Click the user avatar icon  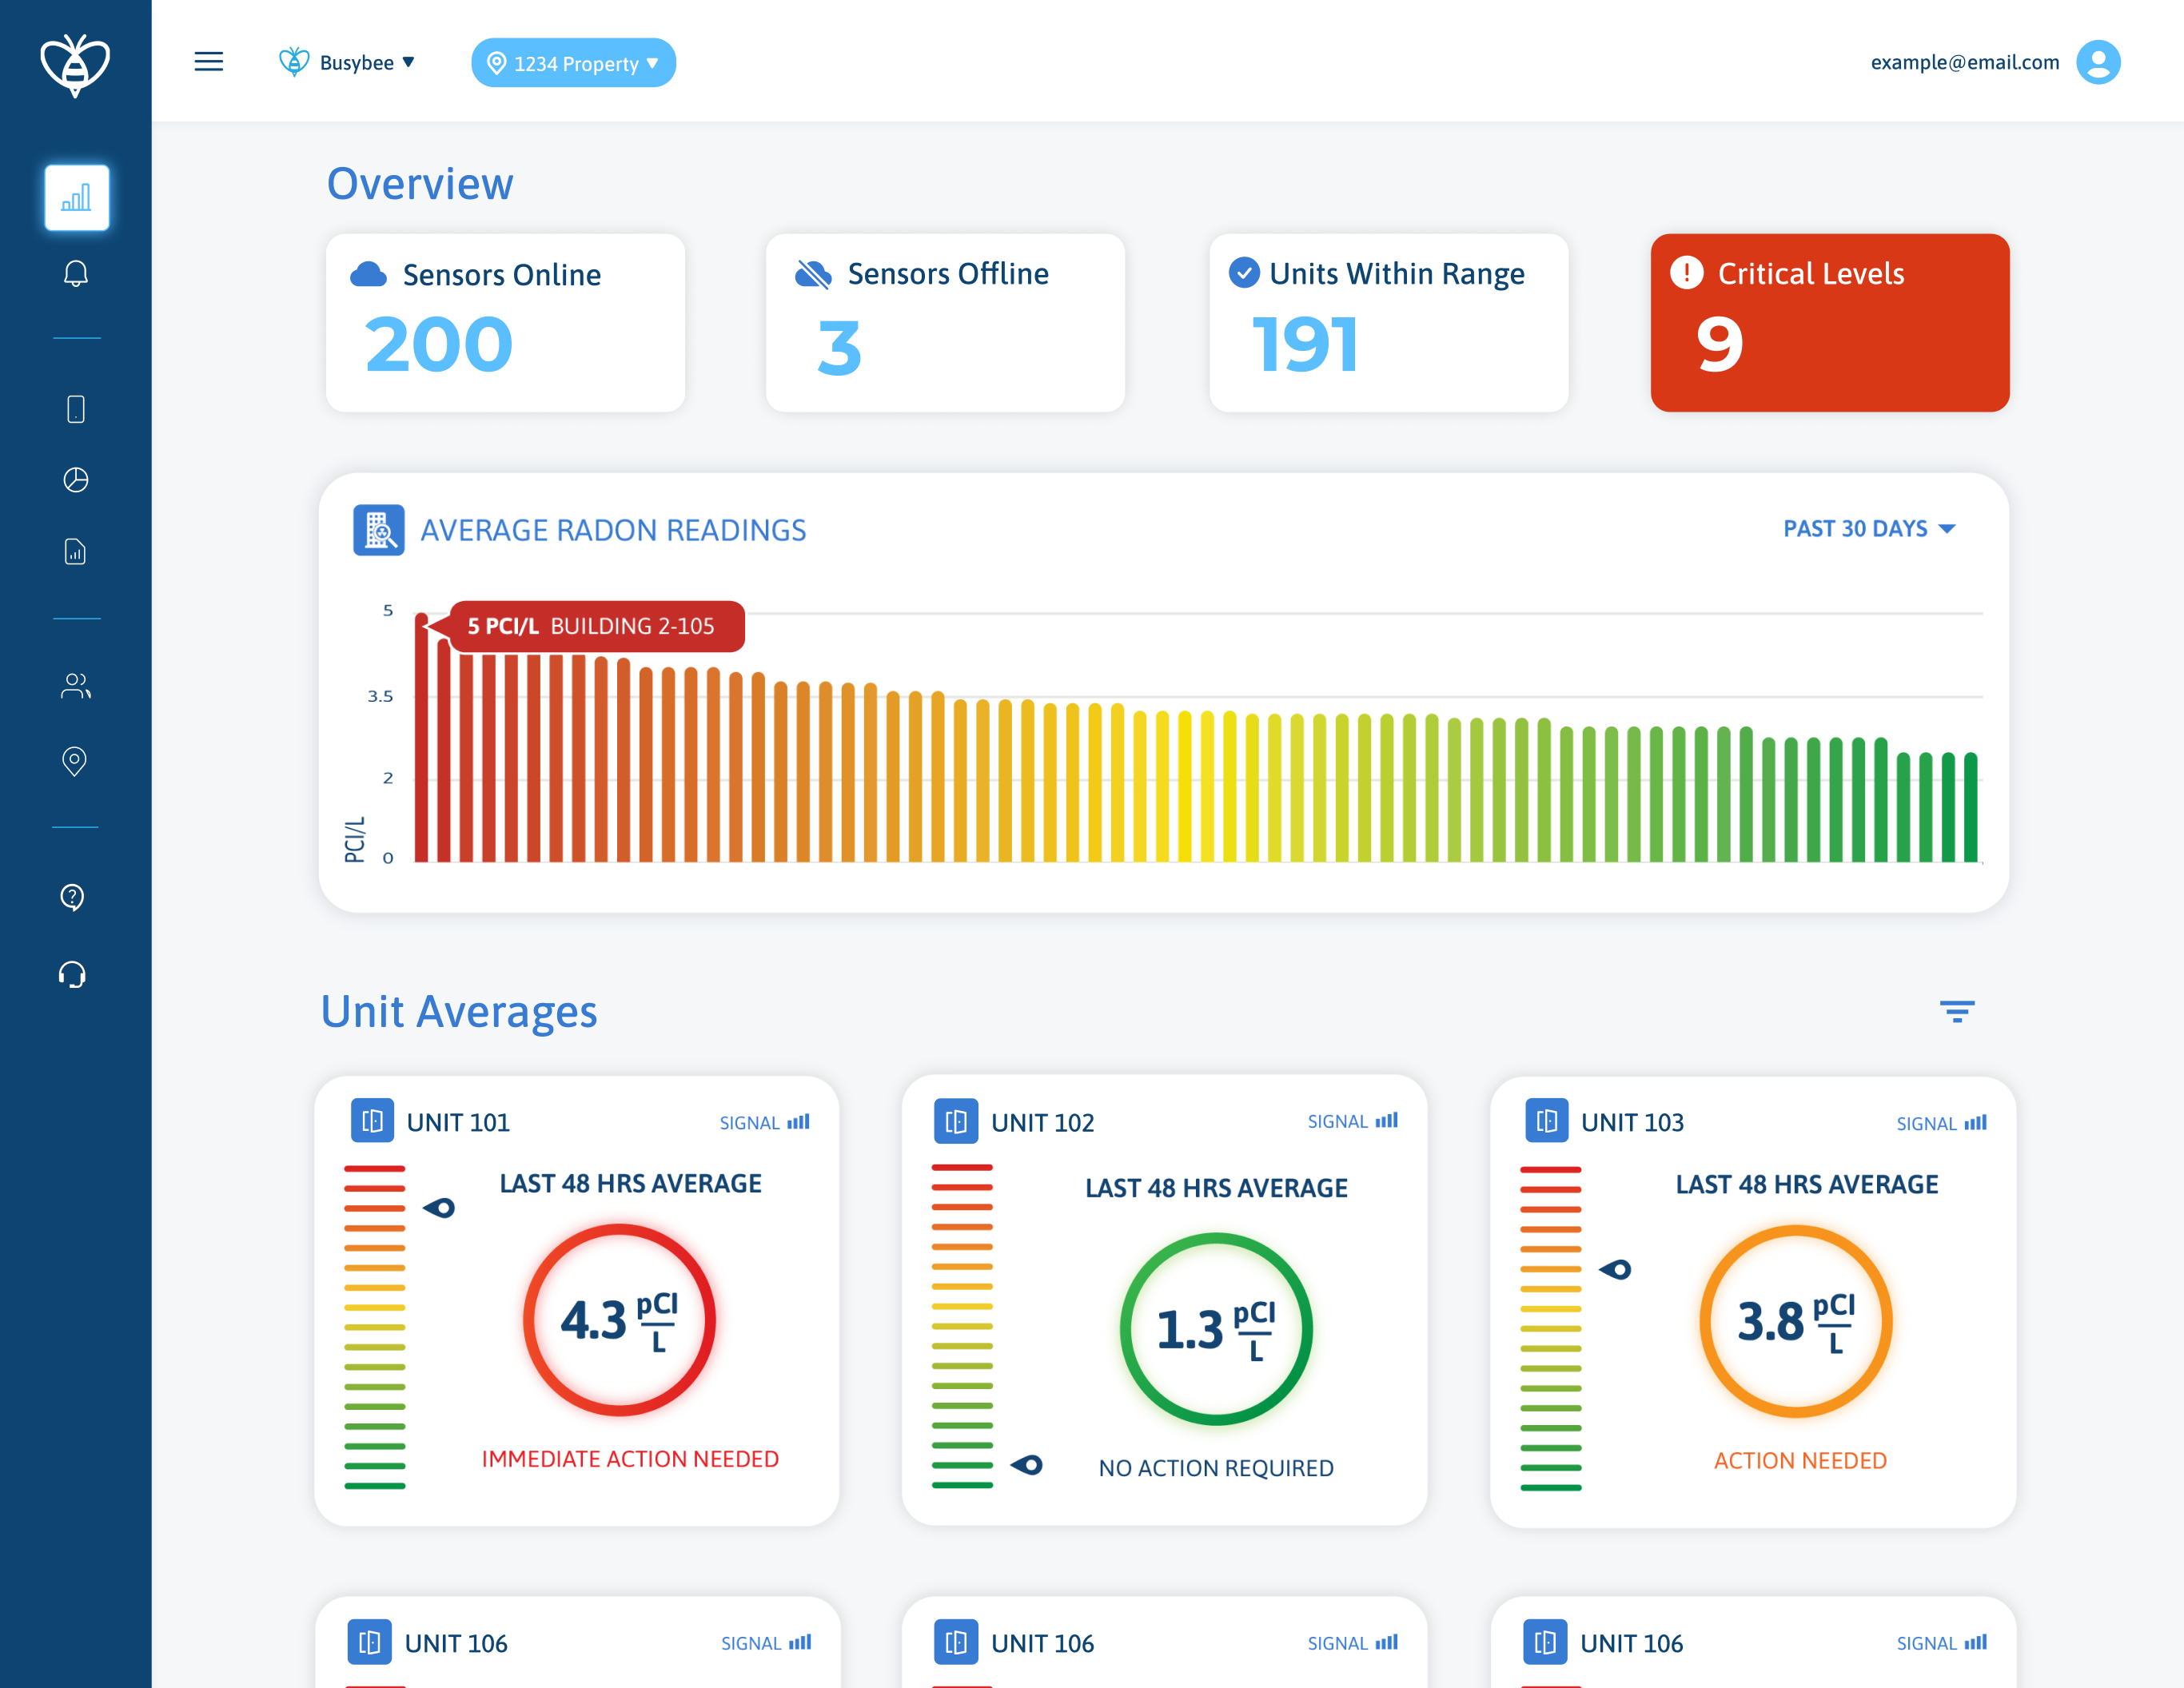(x=2098, y=62)
